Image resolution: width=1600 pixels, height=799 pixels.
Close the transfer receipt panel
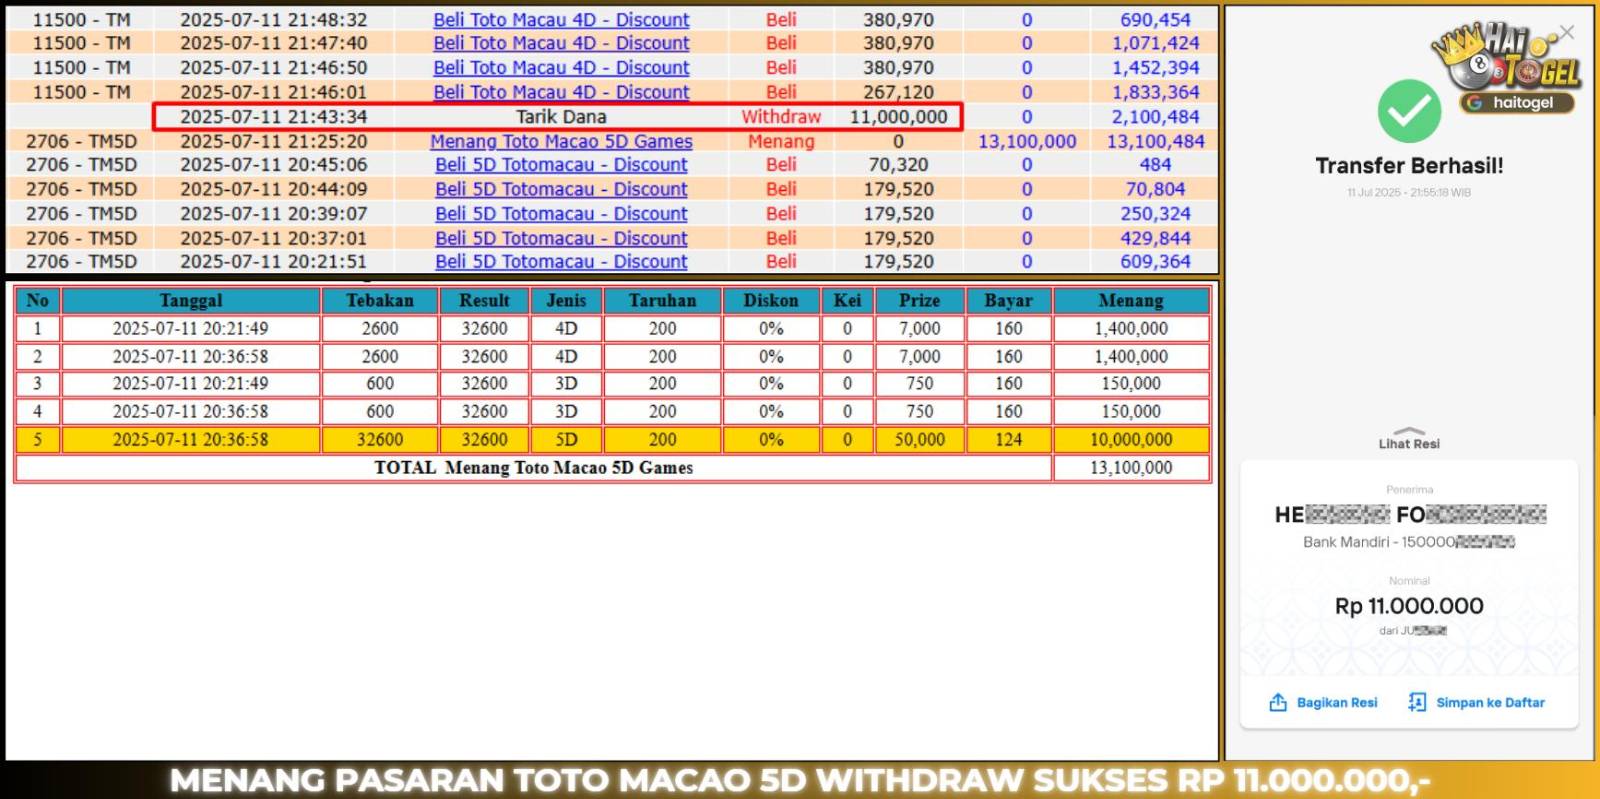click(1567, 32)
